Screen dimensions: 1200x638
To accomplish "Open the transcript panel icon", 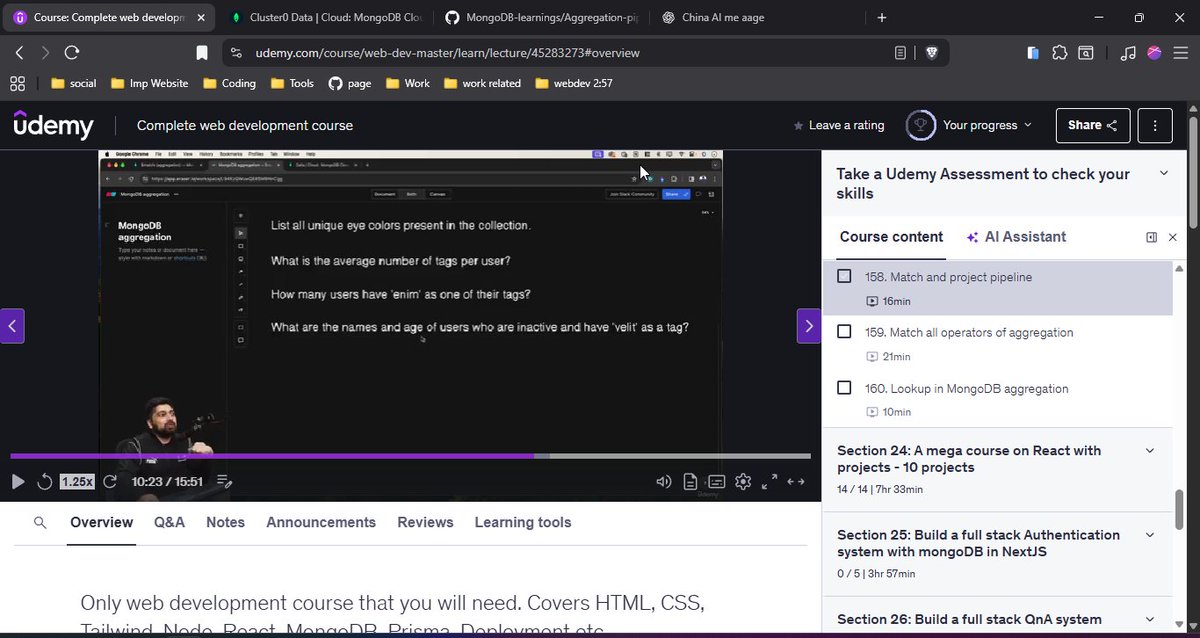I will point(690,482).
